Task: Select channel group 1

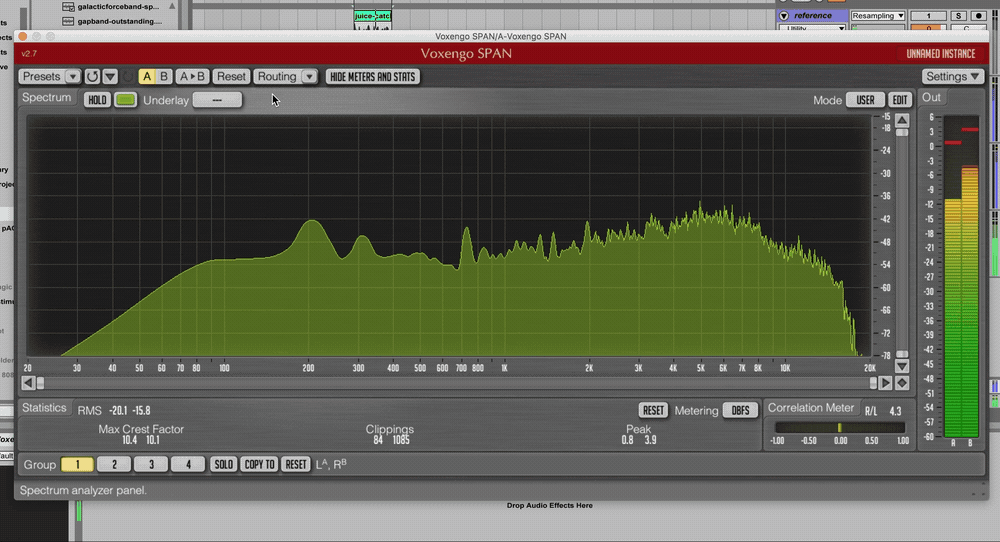Action: [77, 465]
